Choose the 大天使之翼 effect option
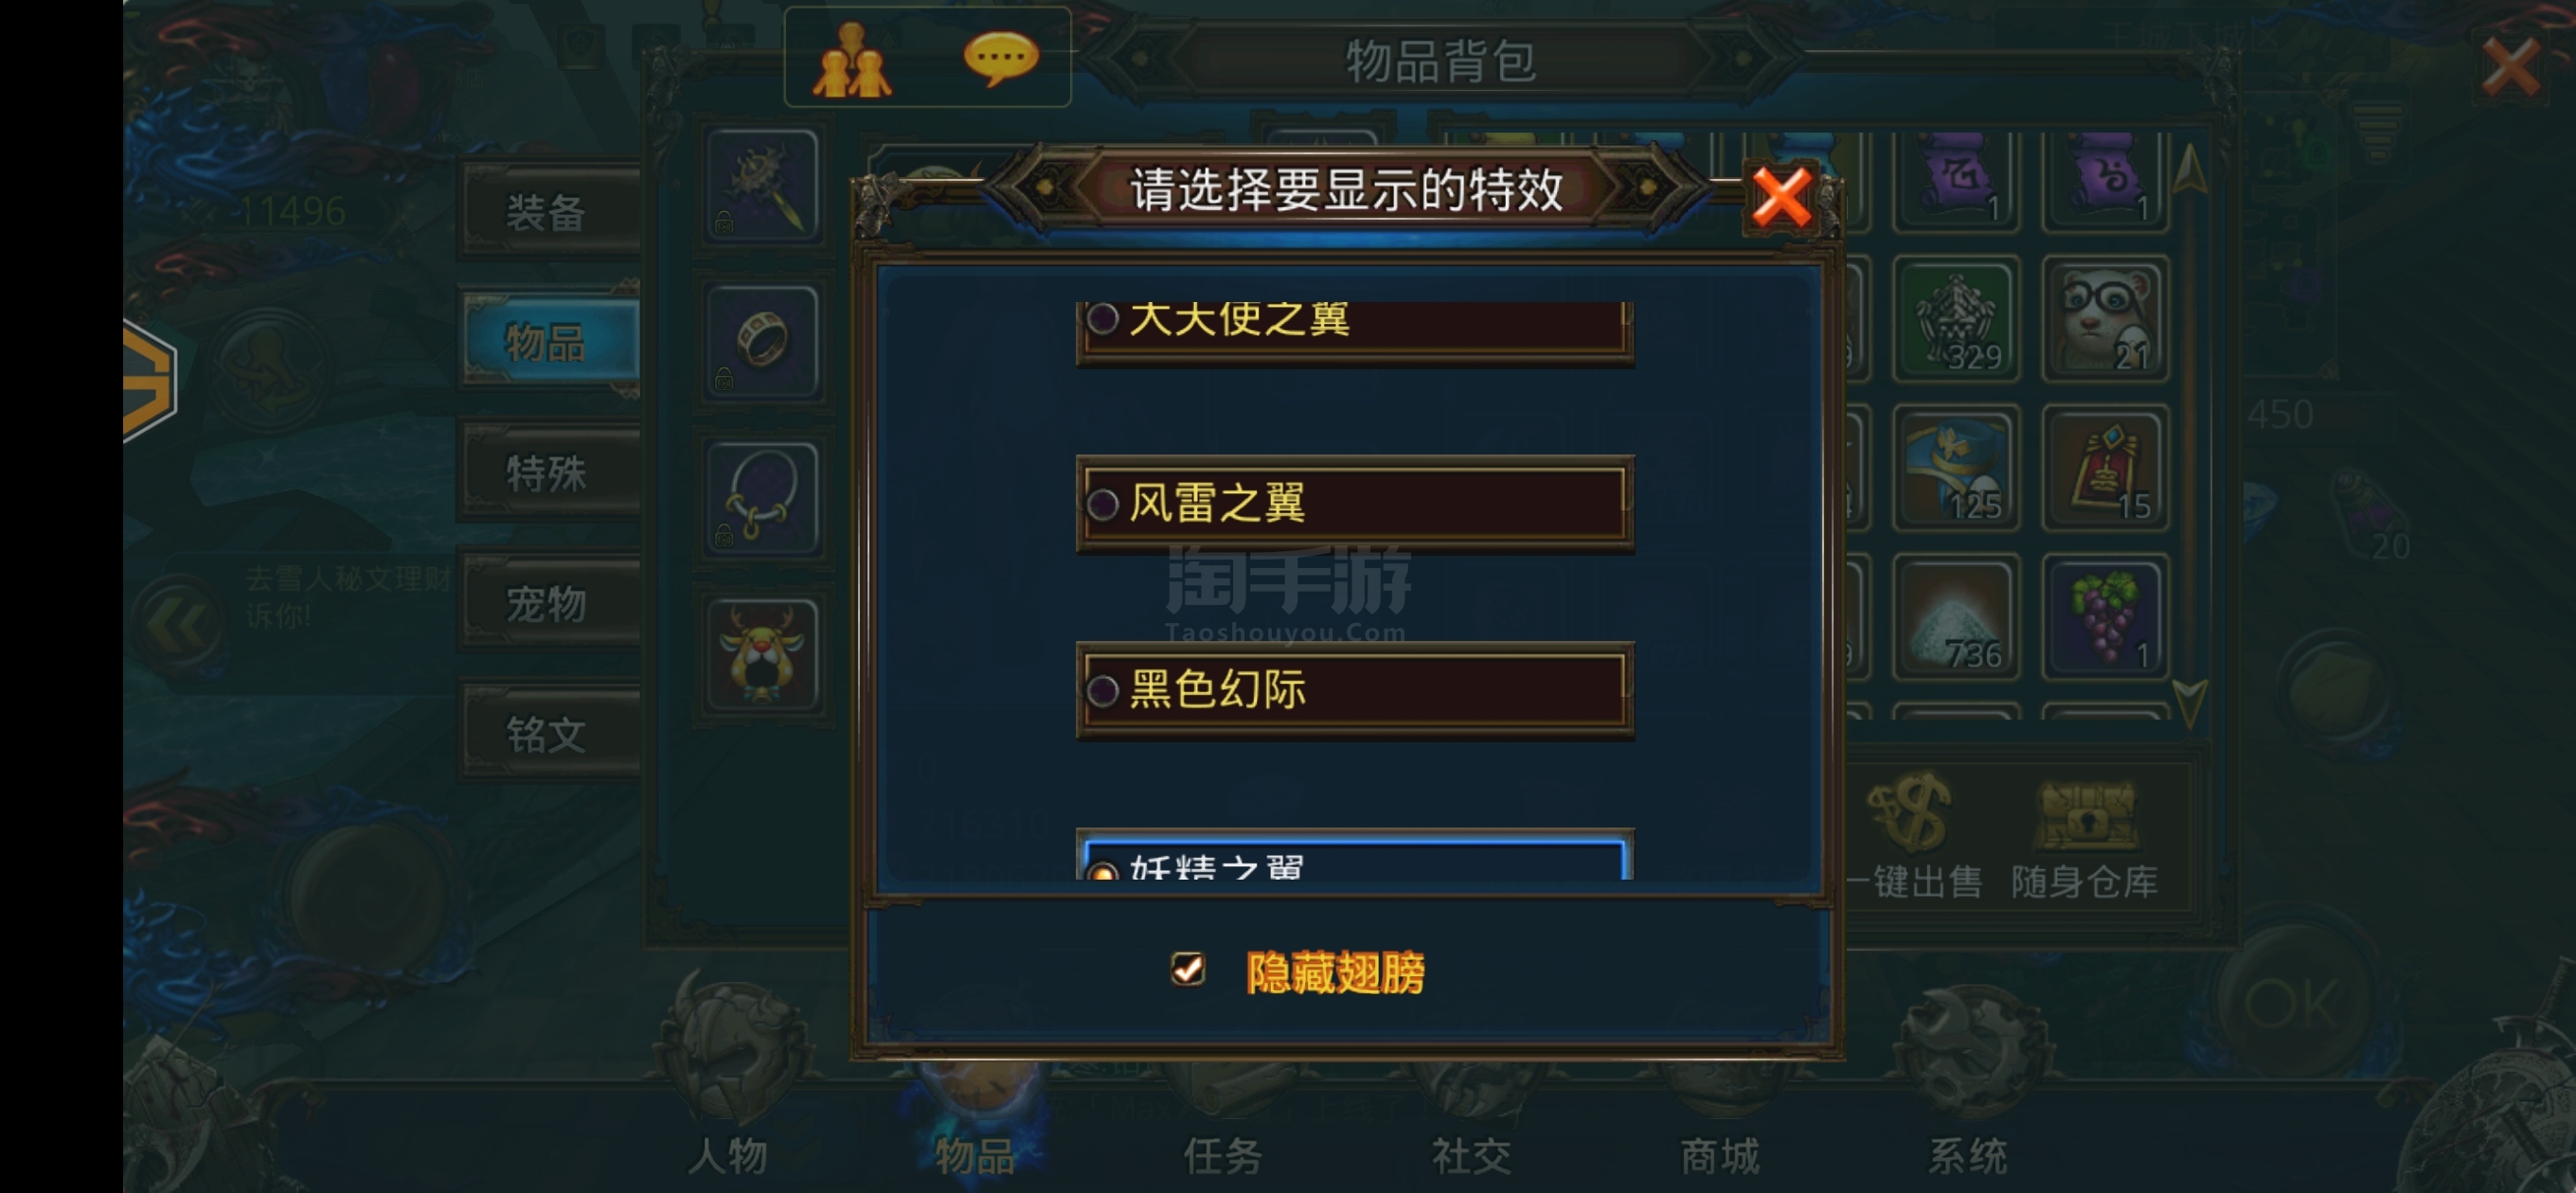The height and width of the screenshot is (1193, 2576). point(1355,331)
